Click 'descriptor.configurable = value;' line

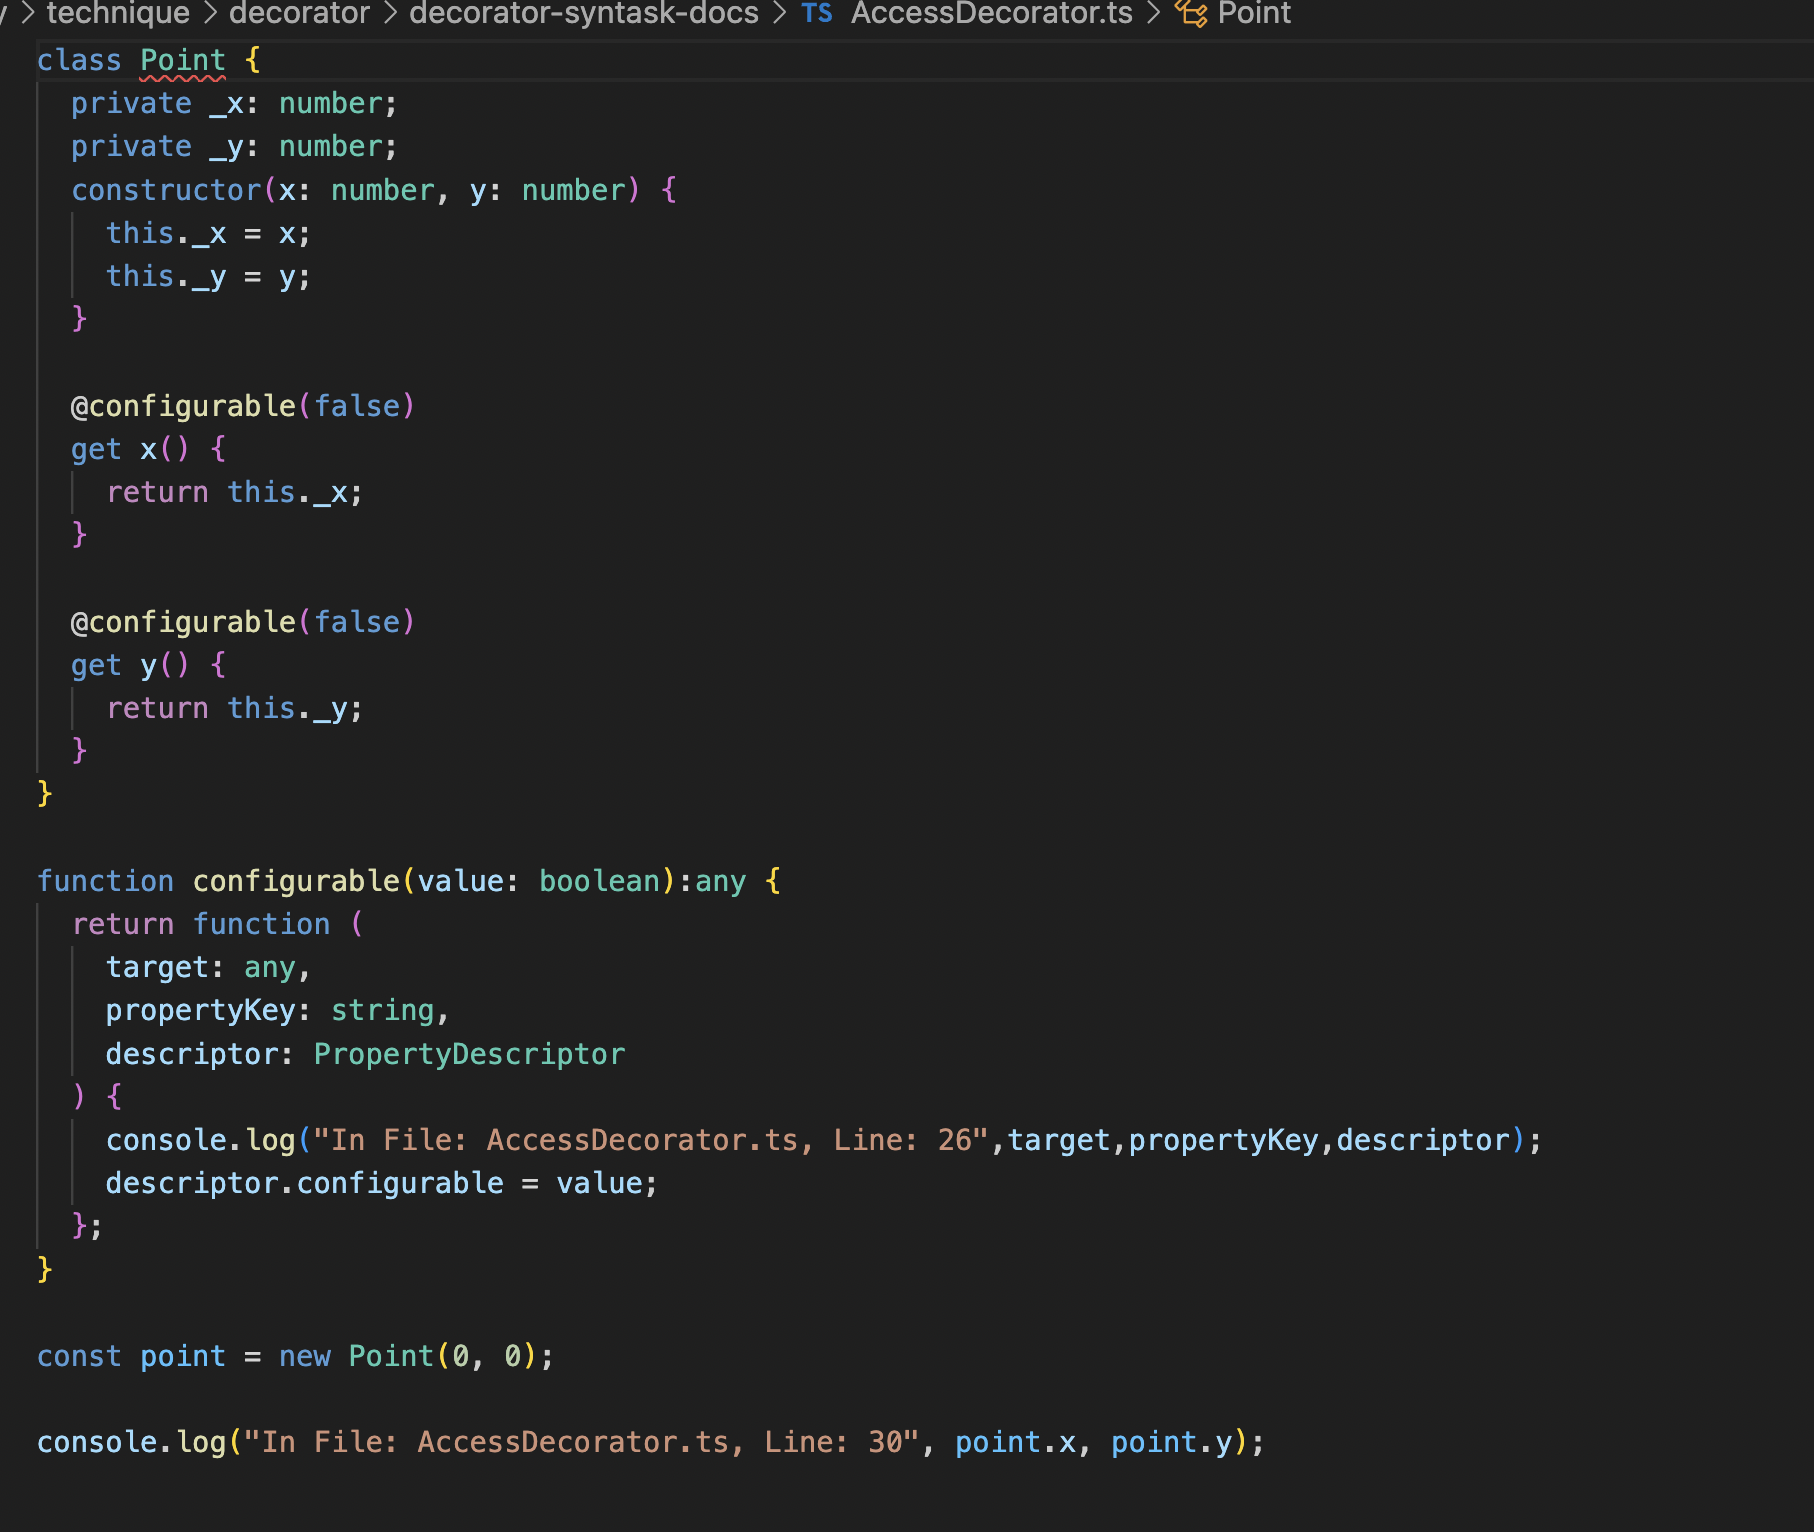coord(382,1183)
